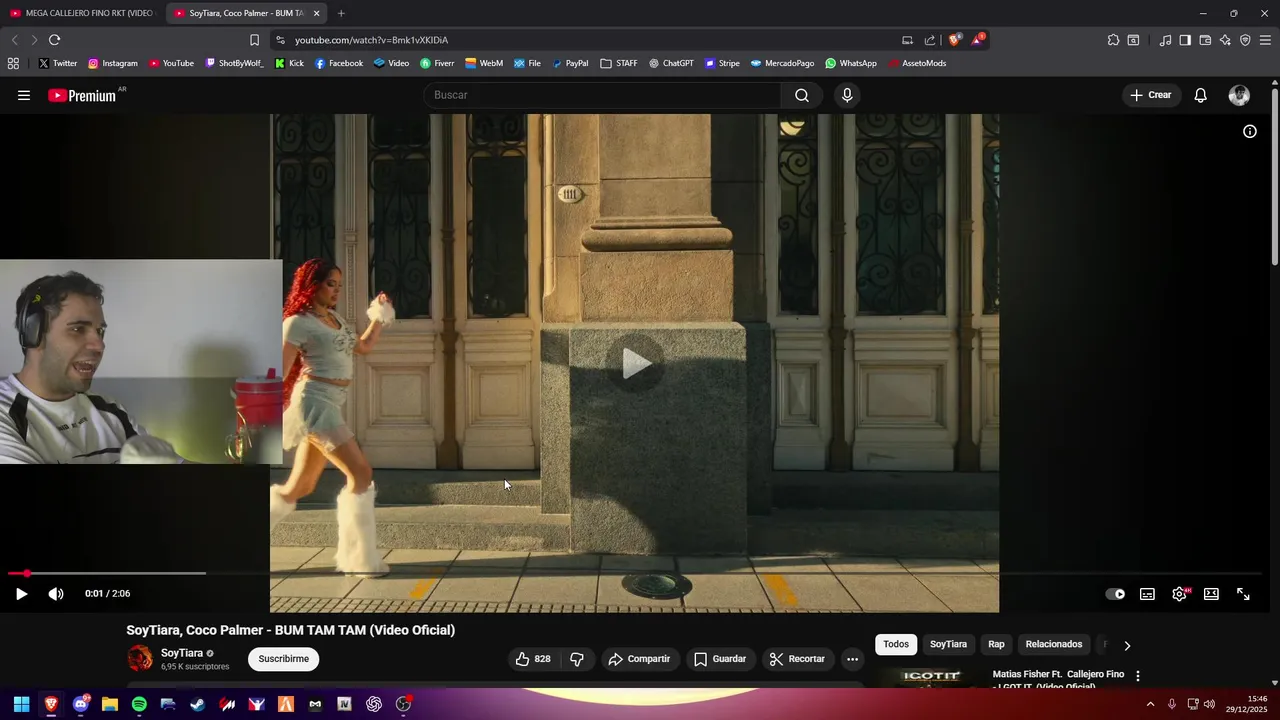The width and height of the screenshot is (1280, 720).
Task: Enter full screen mode
Action: (1243, 594)
